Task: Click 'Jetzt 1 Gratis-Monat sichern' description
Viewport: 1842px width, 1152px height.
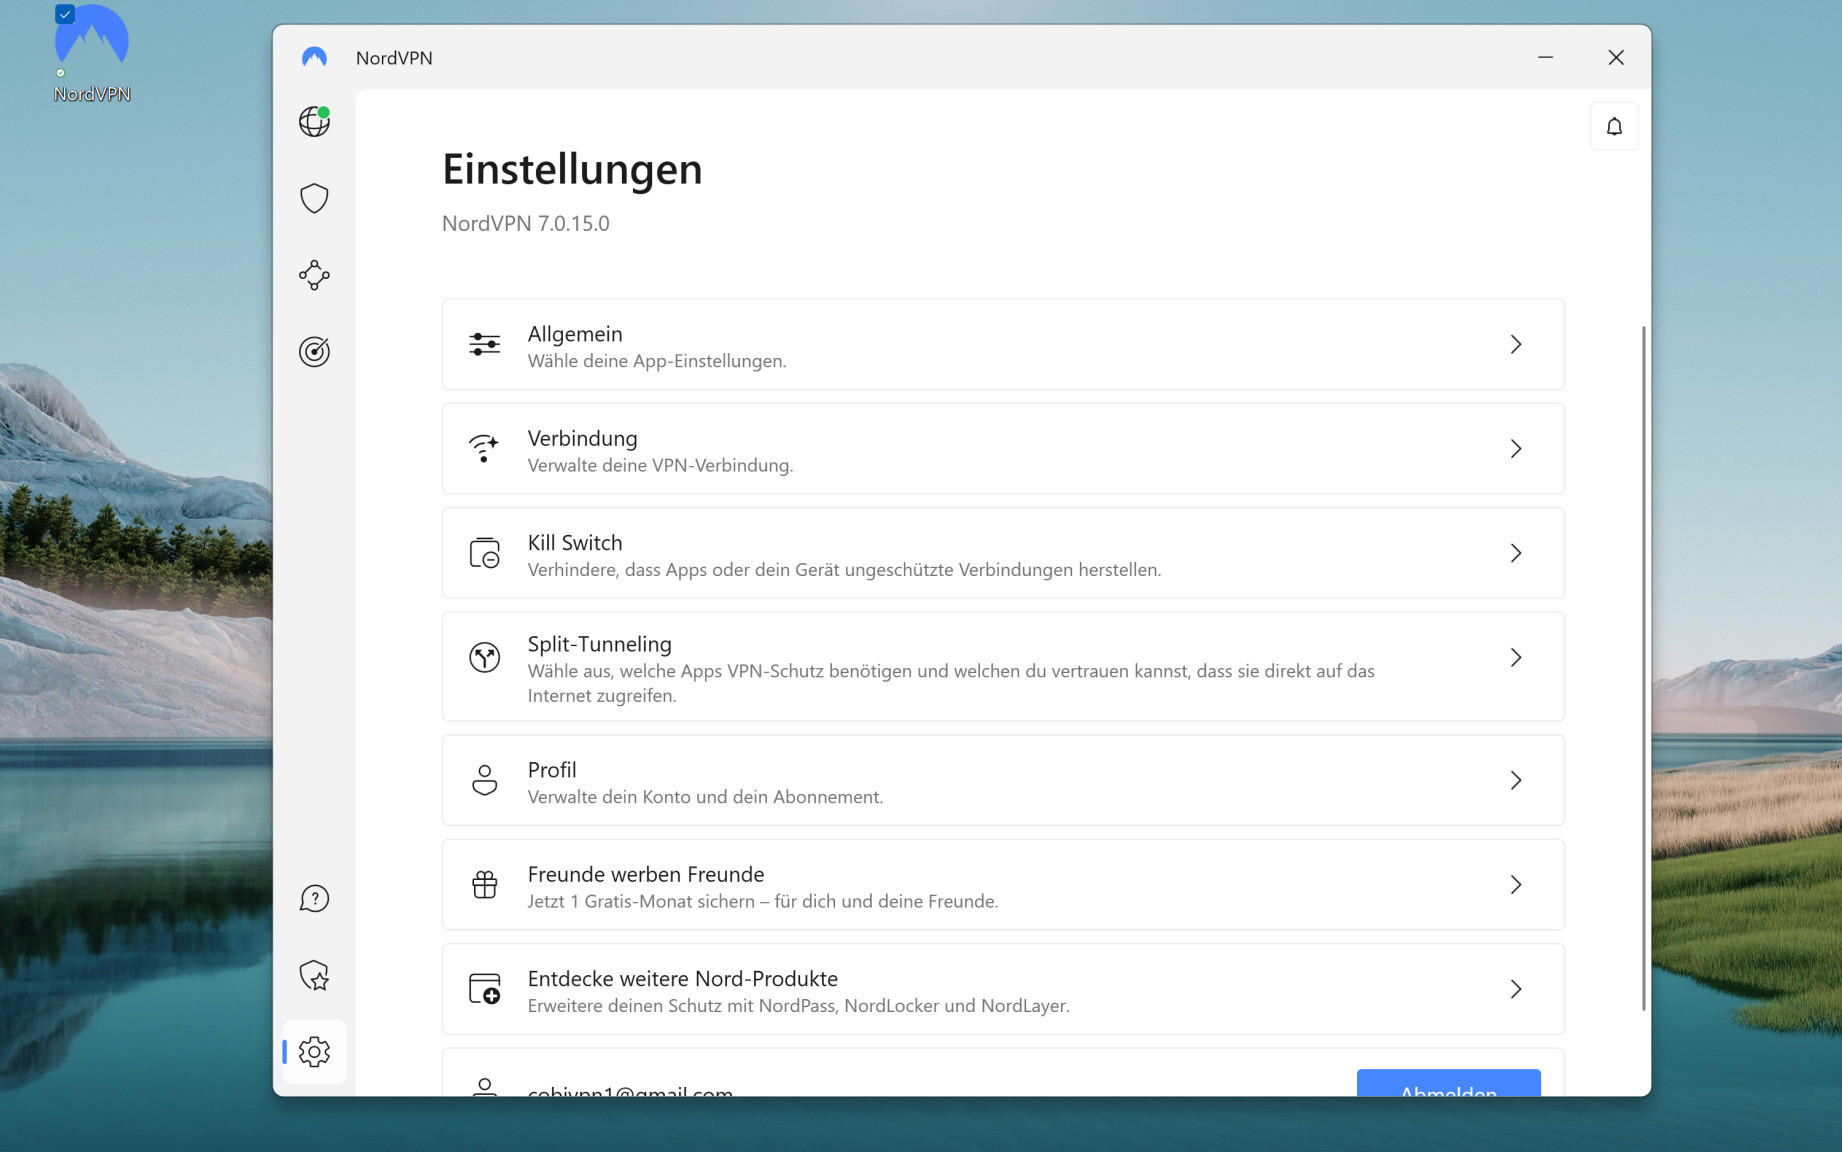Action: click(x=762, y=901)
